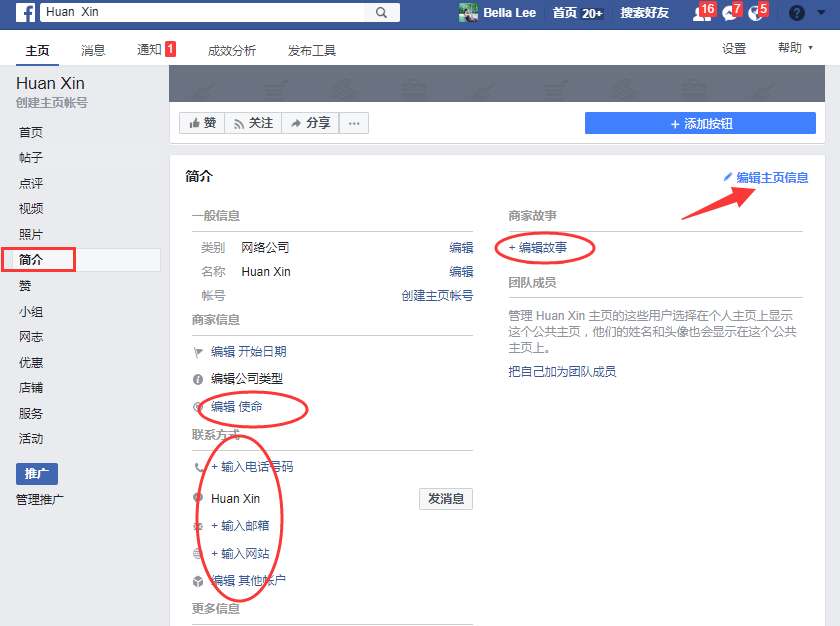Click 编辑故事 link
Screen dimensions: 840x626
click(538, 247)
